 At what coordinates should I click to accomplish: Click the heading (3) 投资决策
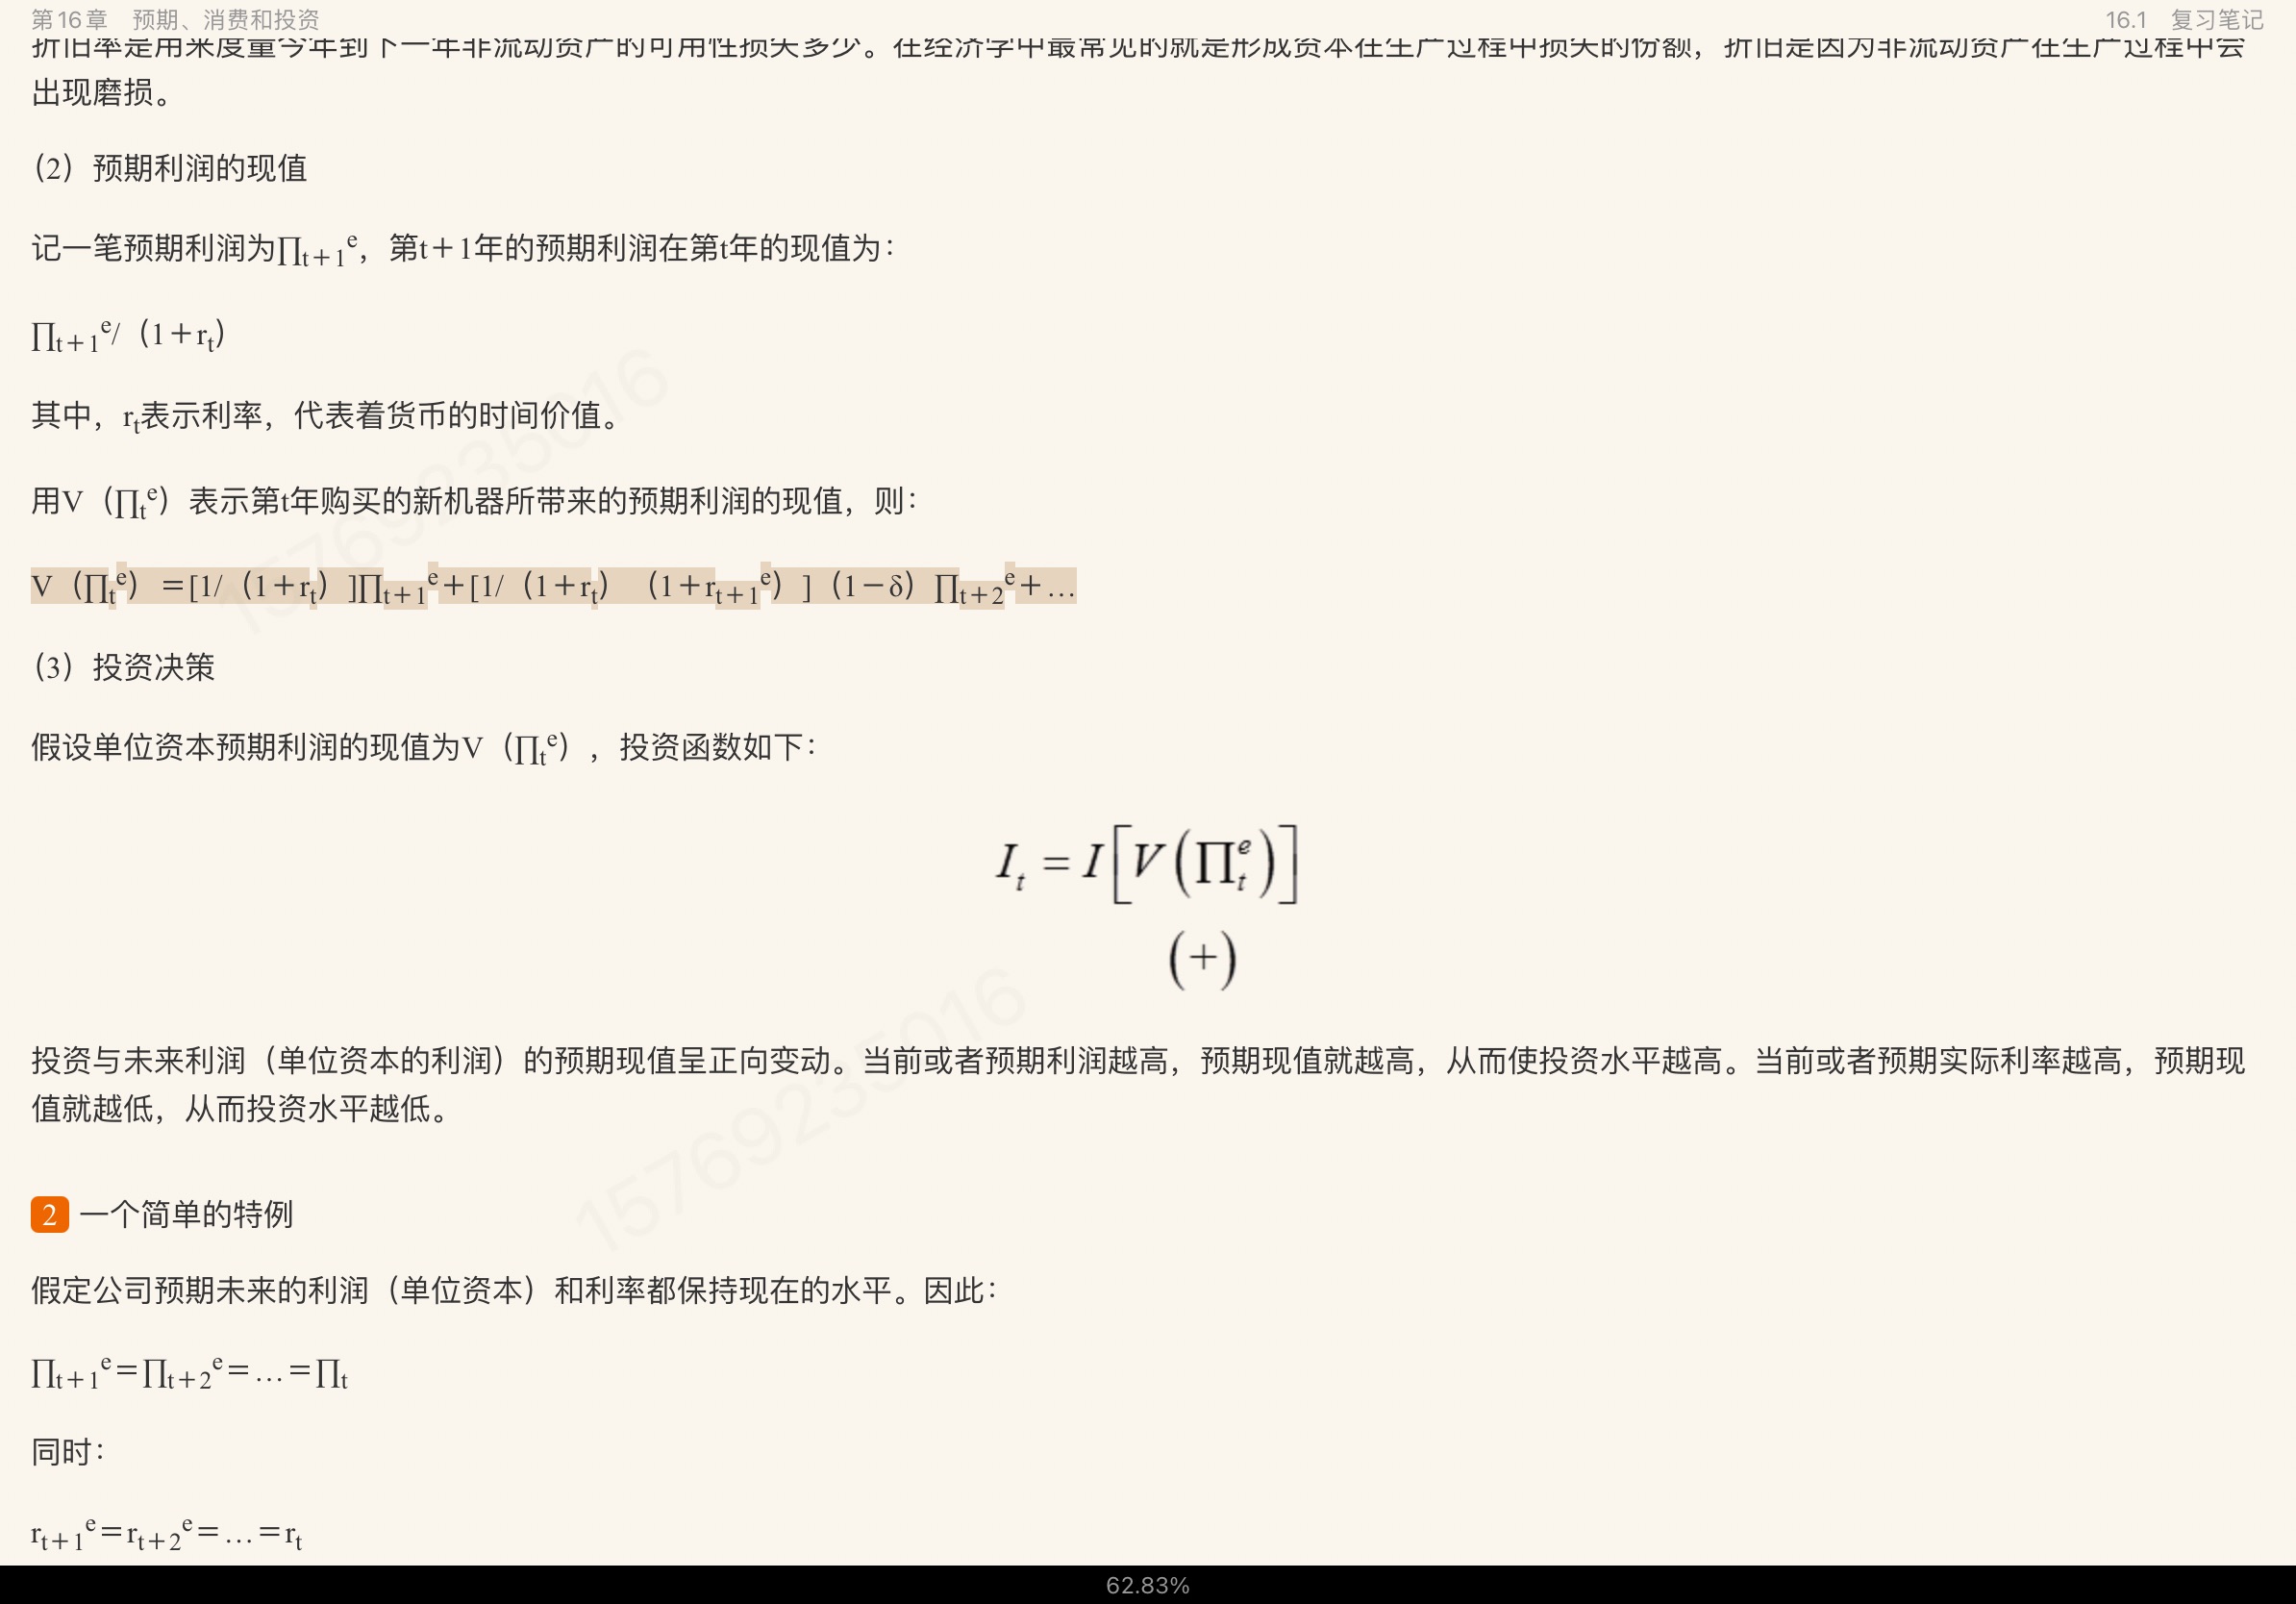tap(124, 667)
